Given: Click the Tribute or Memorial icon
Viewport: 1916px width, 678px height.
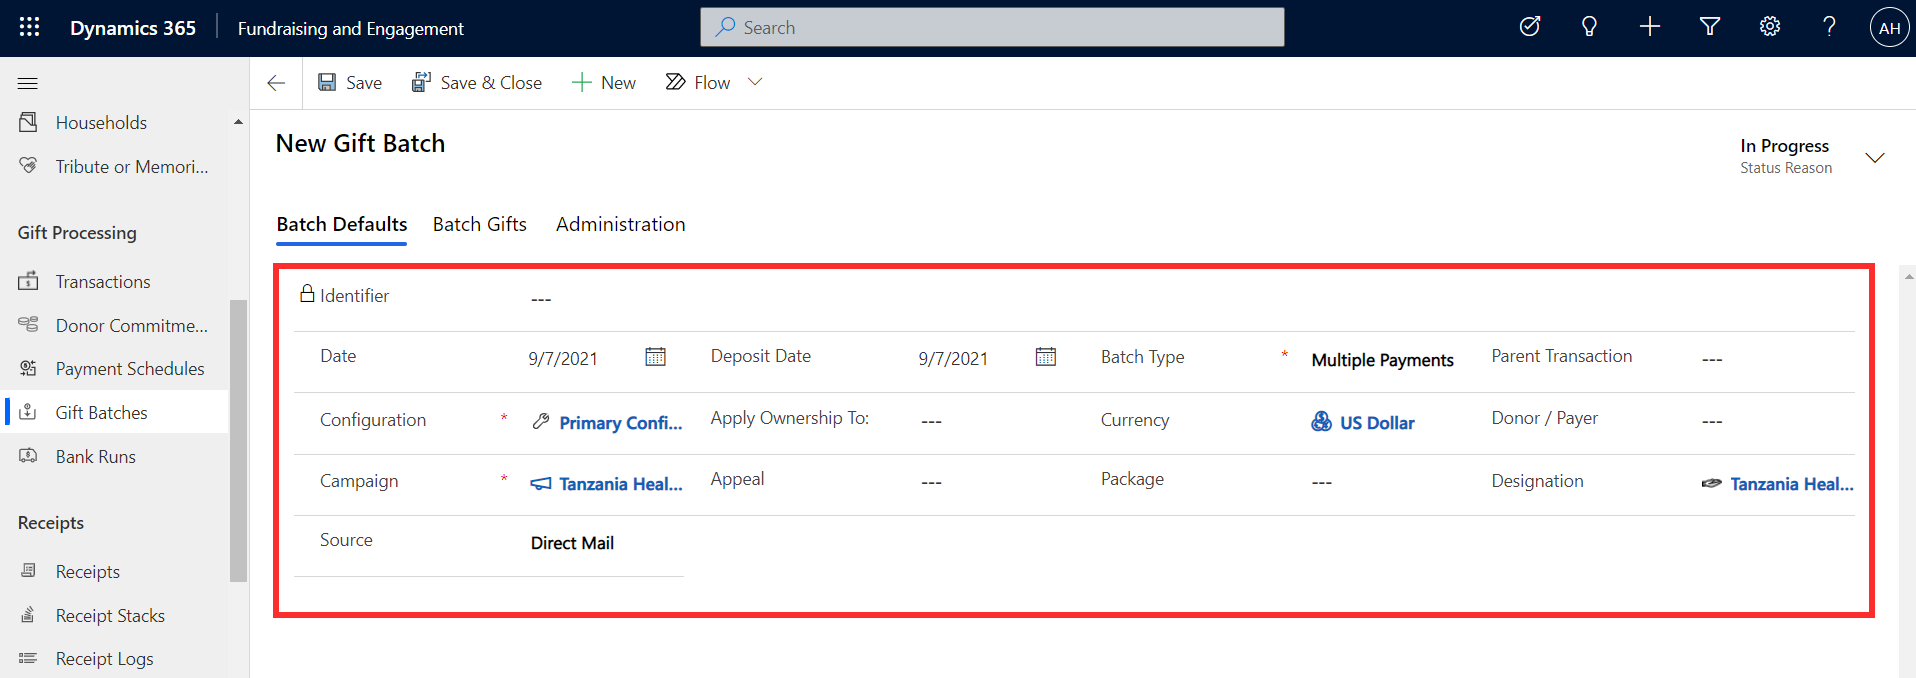Looking at the screenshot, I should coord(28,166).
